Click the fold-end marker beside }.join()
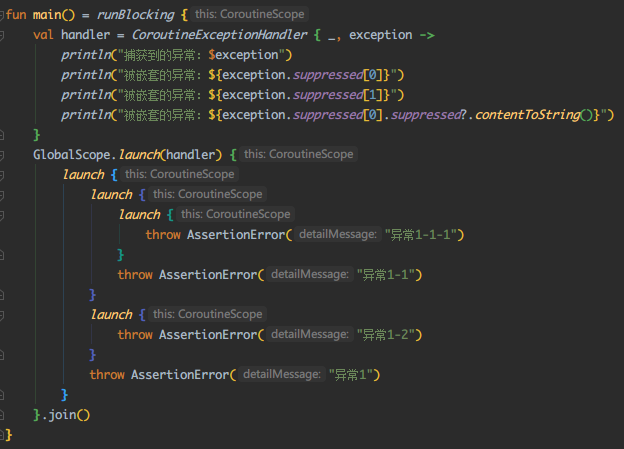The image size is (624, 449). pyautogui.click(x=2, y=415)
